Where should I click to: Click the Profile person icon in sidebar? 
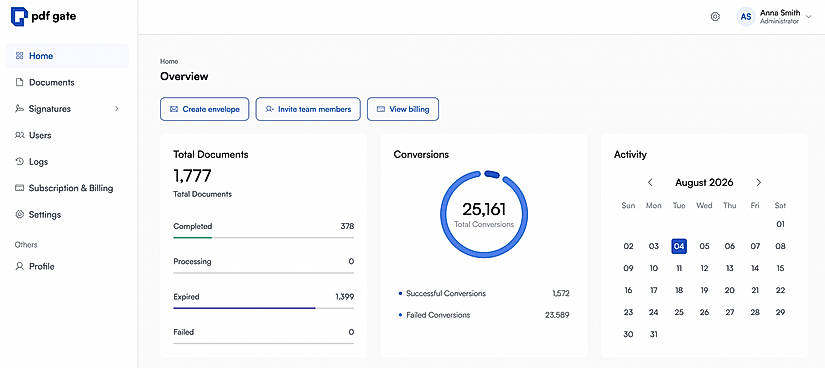(19, 266)
